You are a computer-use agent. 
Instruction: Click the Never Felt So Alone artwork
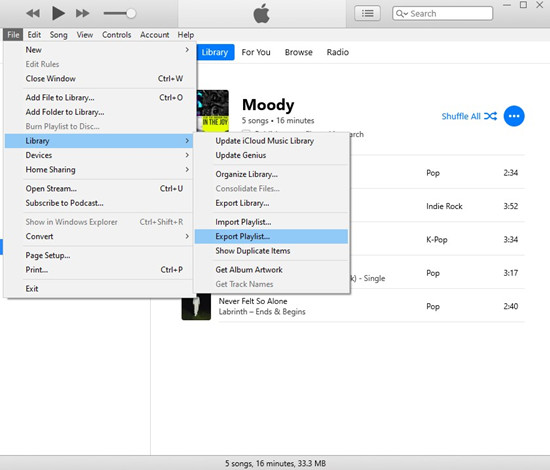[x=196, y=307]
